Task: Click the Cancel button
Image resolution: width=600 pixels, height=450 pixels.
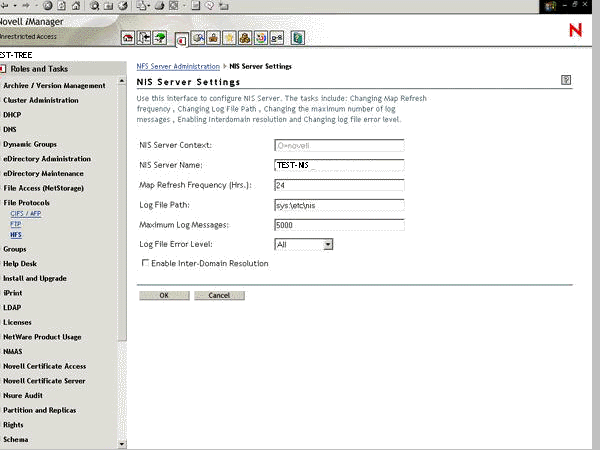Action: pos(219,295)
